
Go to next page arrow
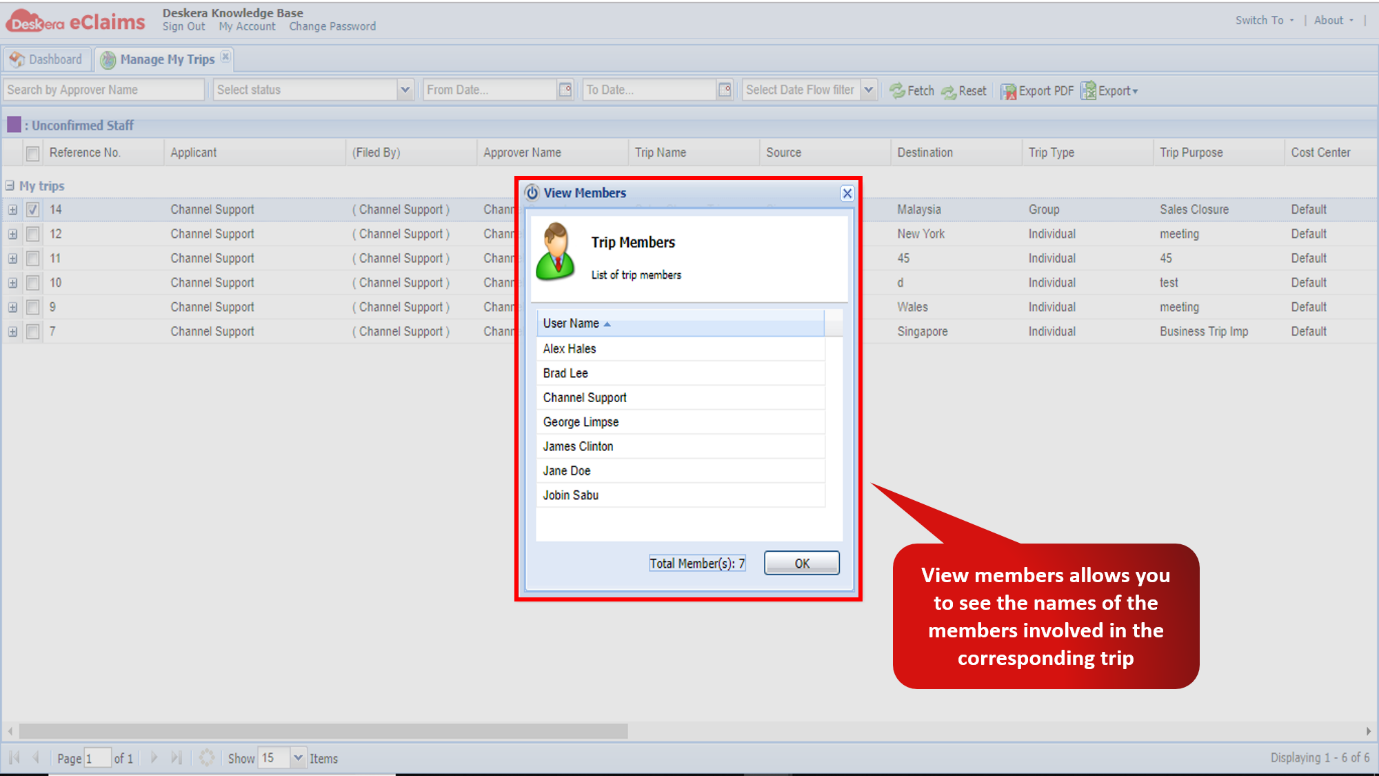[x=154, y=758]
